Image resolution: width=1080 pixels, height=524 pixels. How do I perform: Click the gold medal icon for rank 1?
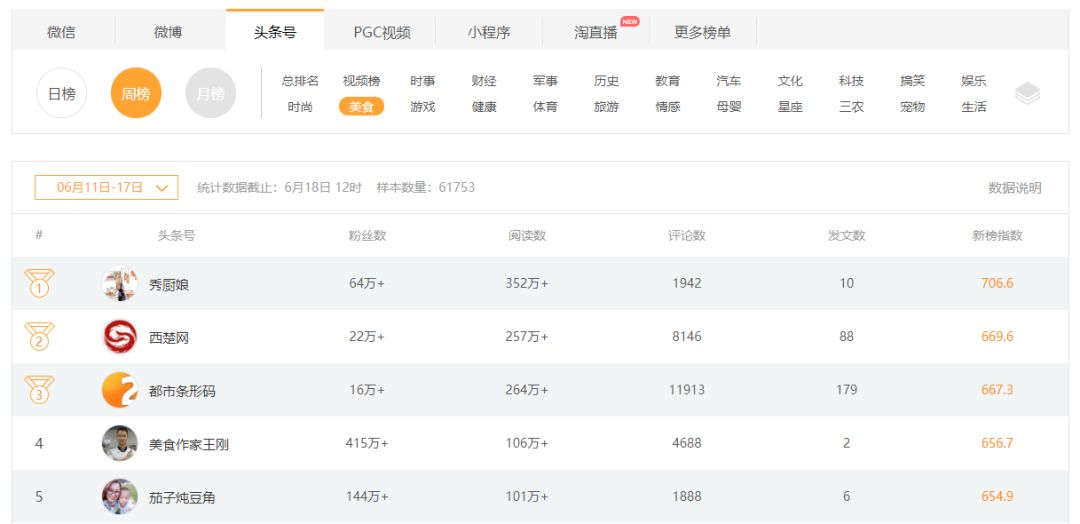(39, 284)
